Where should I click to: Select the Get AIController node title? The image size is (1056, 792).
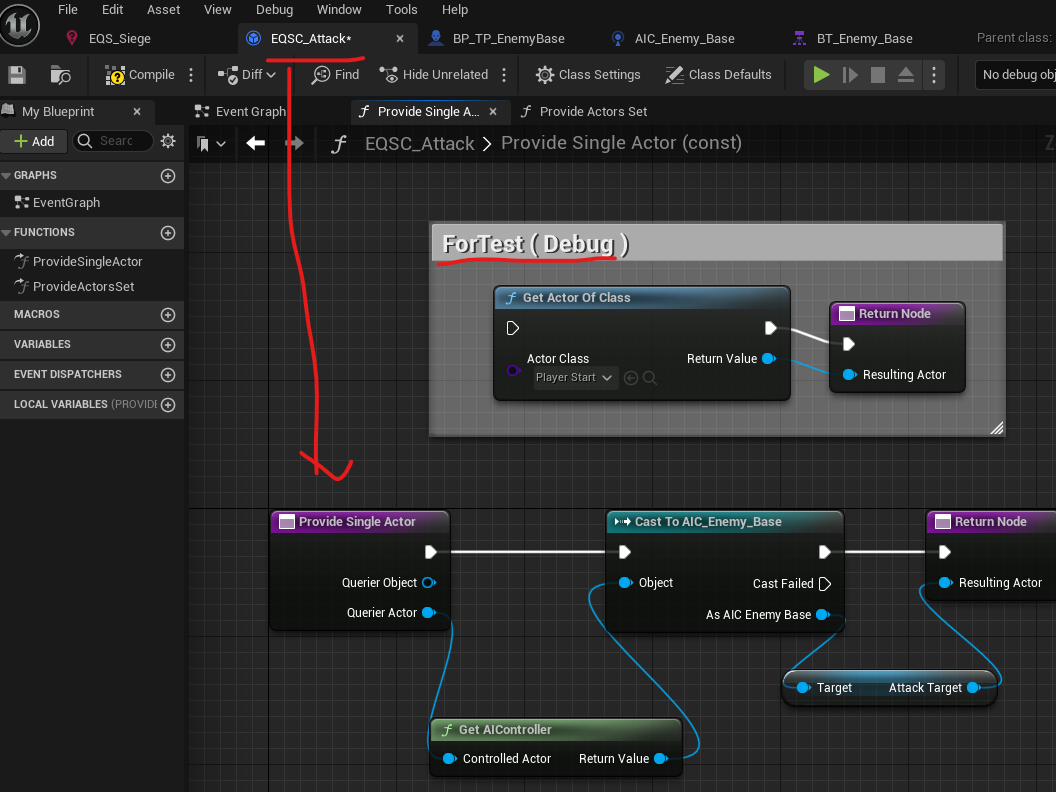click(x=504, y=729)
